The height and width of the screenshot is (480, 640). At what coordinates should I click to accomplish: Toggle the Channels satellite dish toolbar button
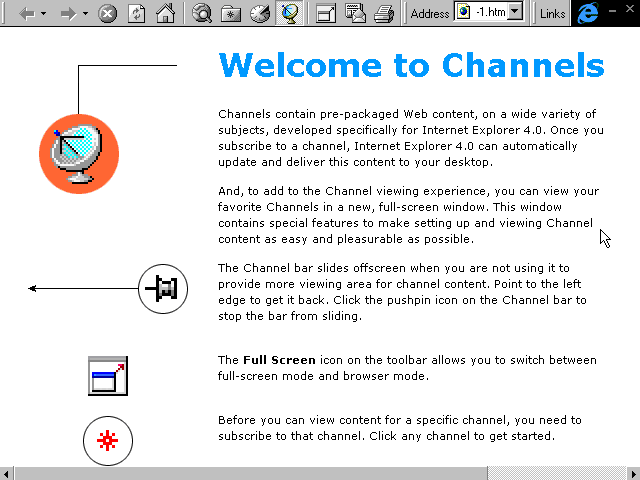click(x=289, y=13)
